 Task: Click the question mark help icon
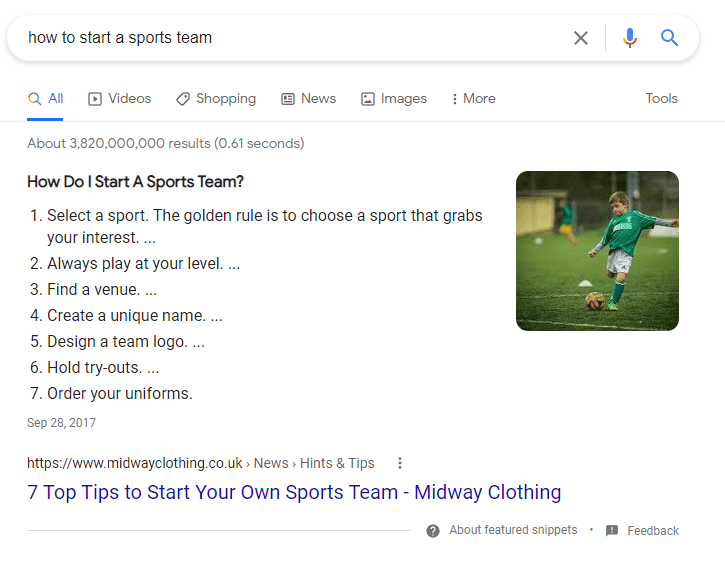(x=433, y=531)
